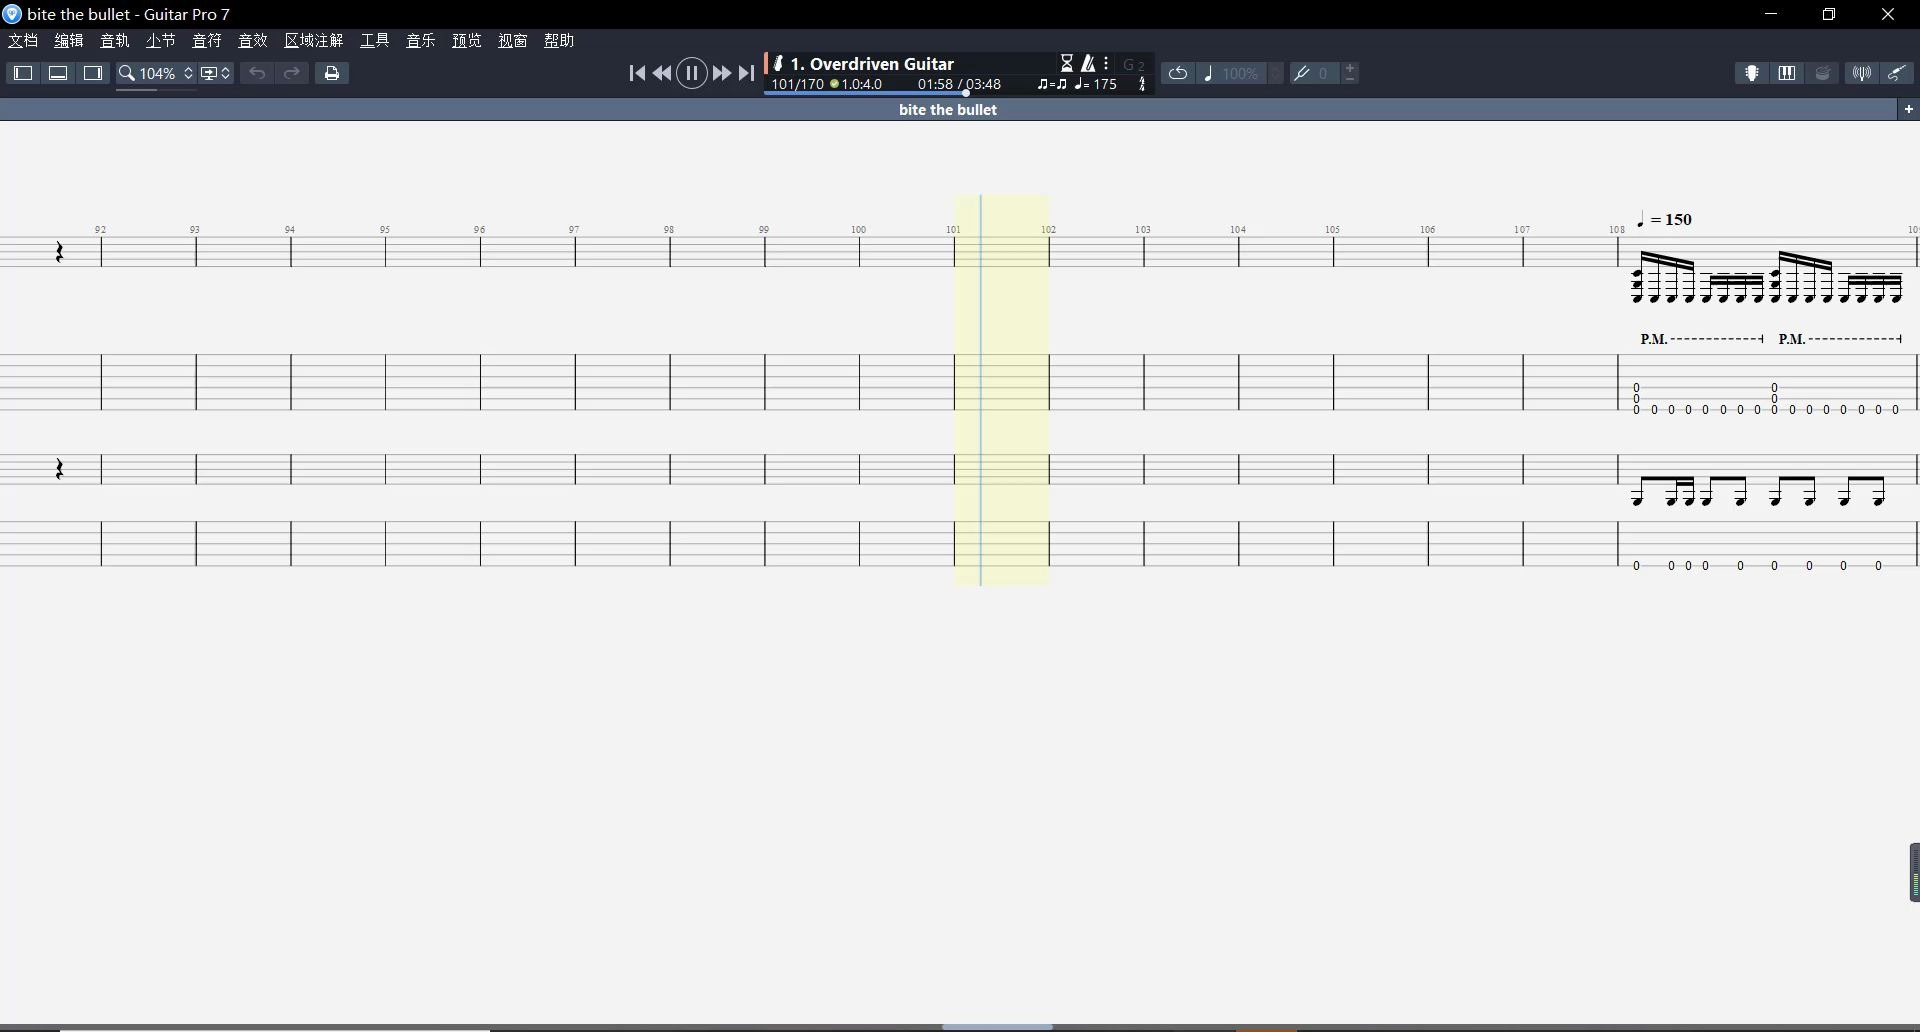Click the Guitar Pro app icon in title bar
Screen dimensions: 1920x1032
tap(12, 14)
